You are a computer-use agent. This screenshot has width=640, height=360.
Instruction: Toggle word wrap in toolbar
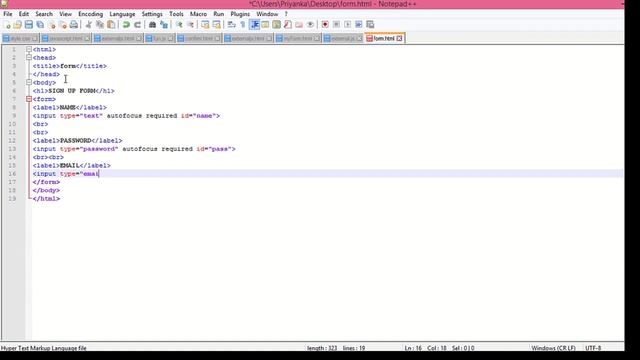pos(231,25)
